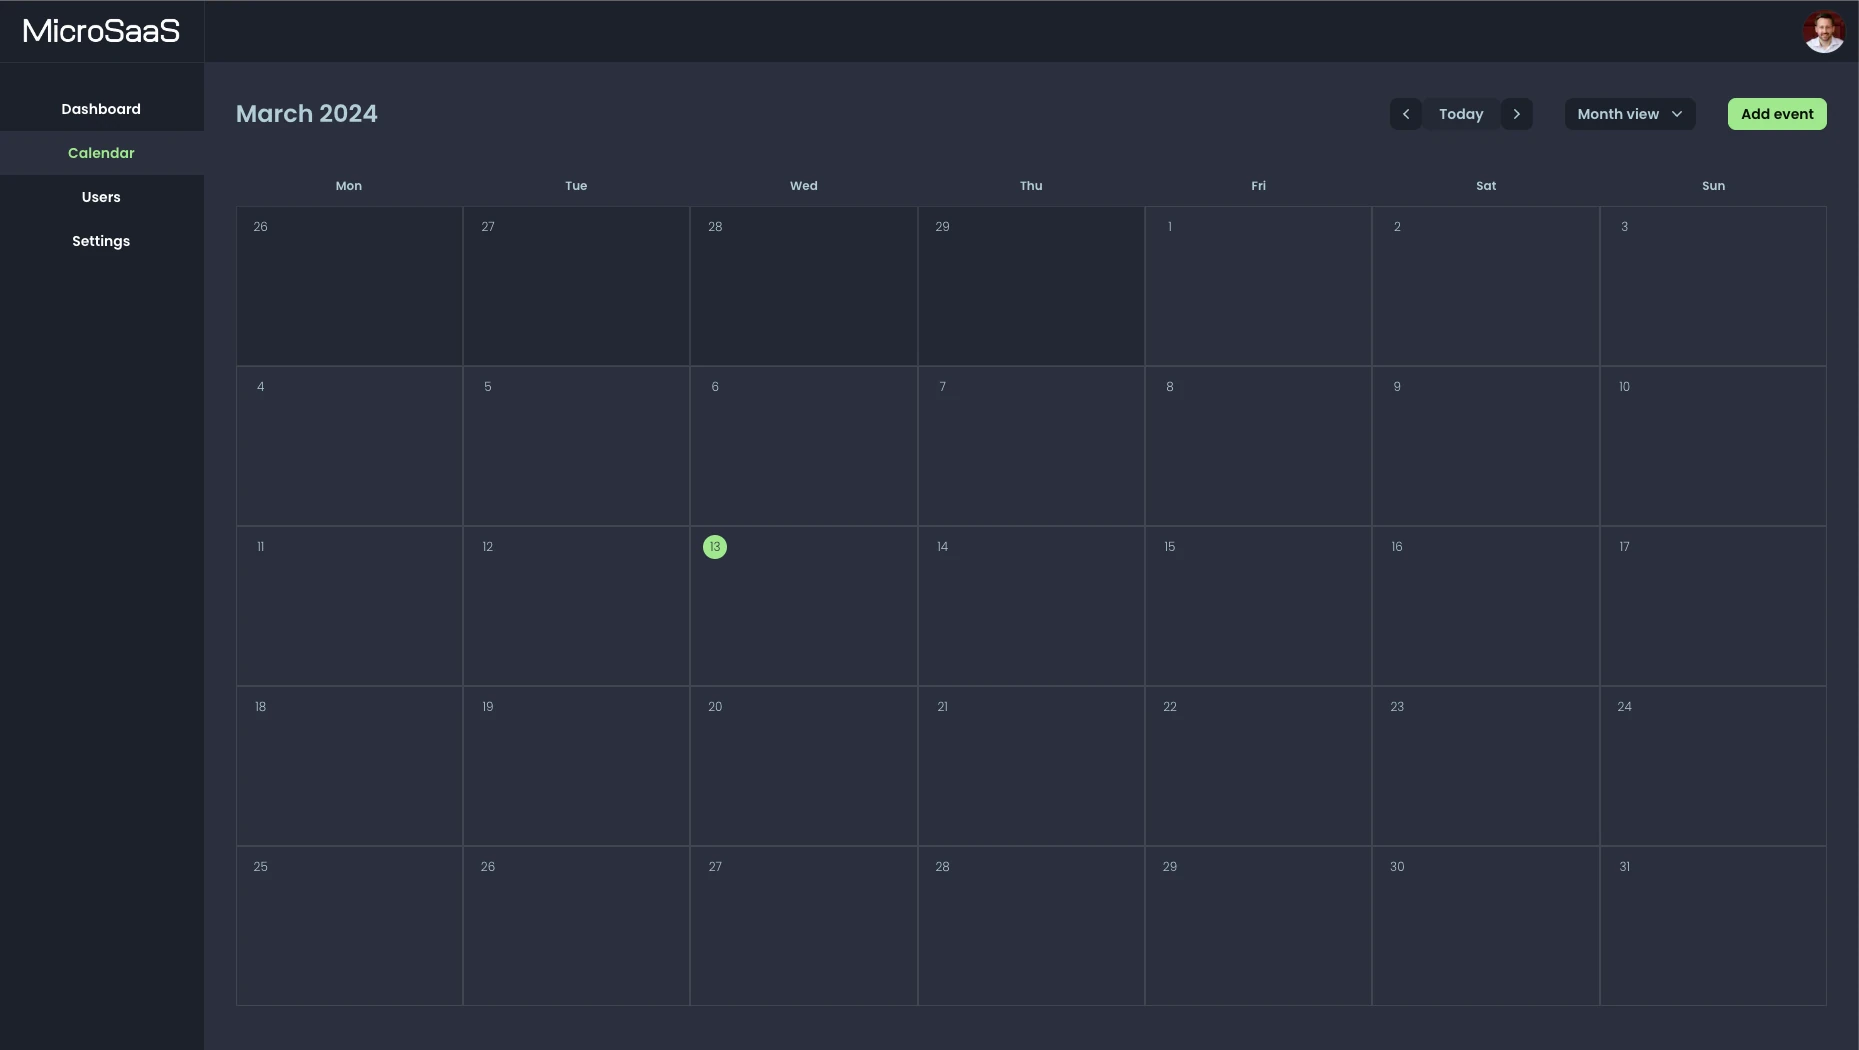This screenshot has width=1859, height=1050.
Task: Open Dashboard from the sidebar
Action: click(101, 109)
